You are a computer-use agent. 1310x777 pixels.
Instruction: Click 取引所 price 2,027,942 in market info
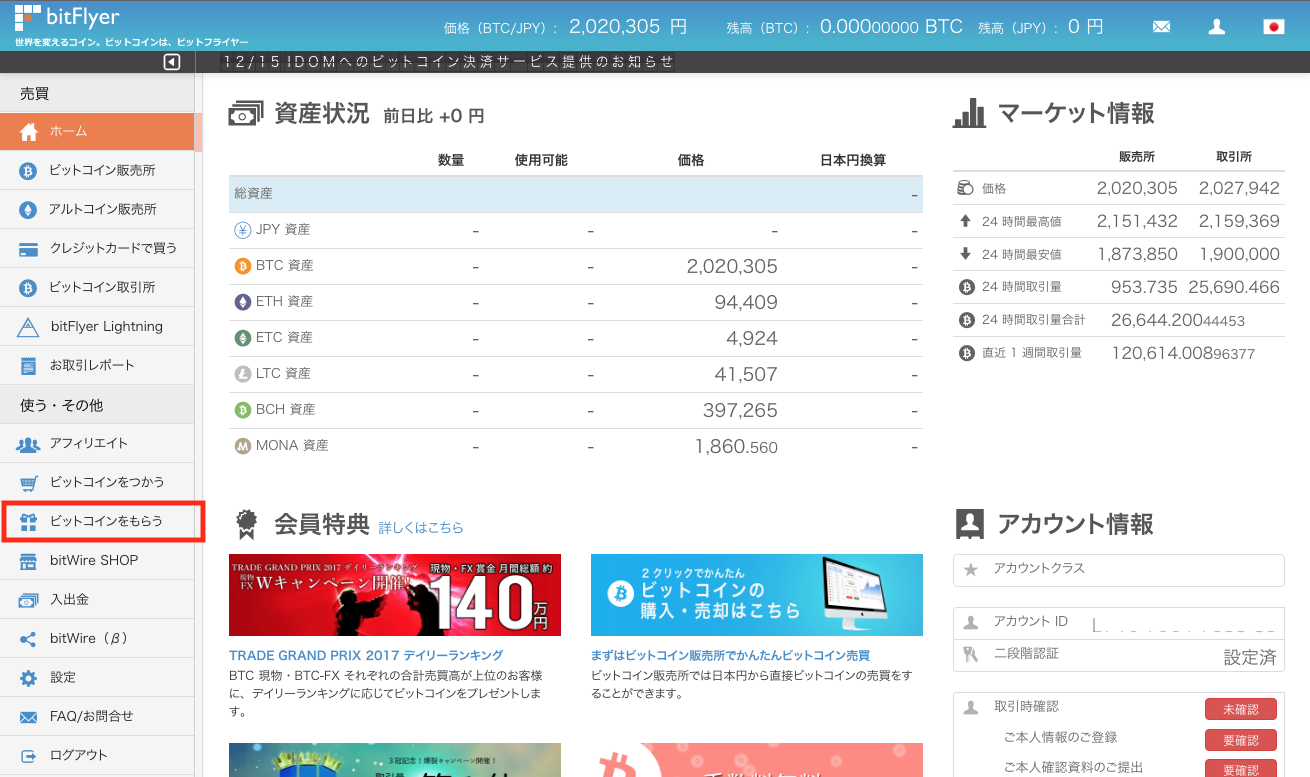click(1239, 188)
